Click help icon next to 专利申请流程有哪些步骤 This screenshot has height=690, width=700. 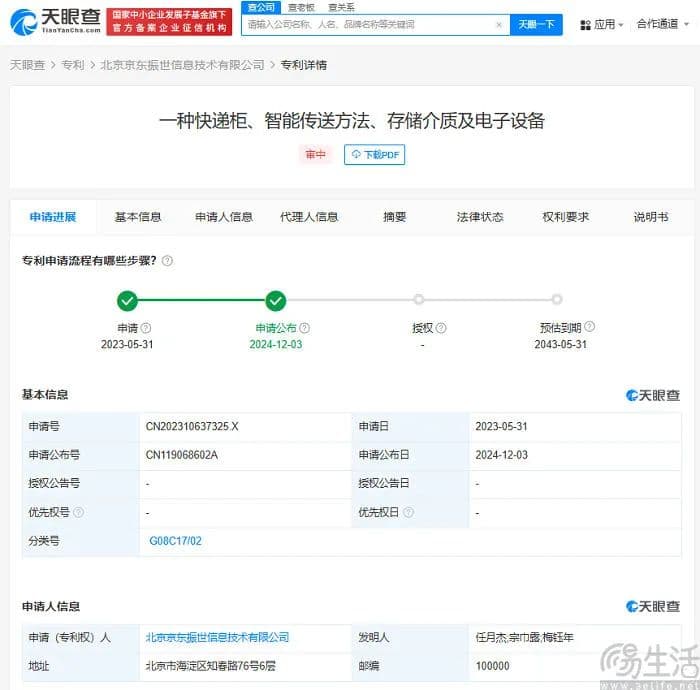tap(167, 261)
